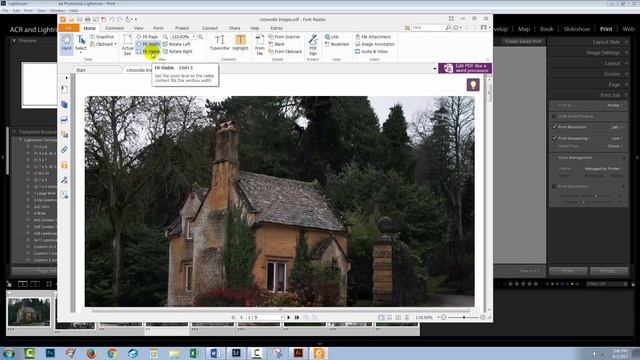Image resolution: width=640 pixels, height=360 pixels.
Task: Insert a Link
Action: pyautogui.click(x=332, y=37)
